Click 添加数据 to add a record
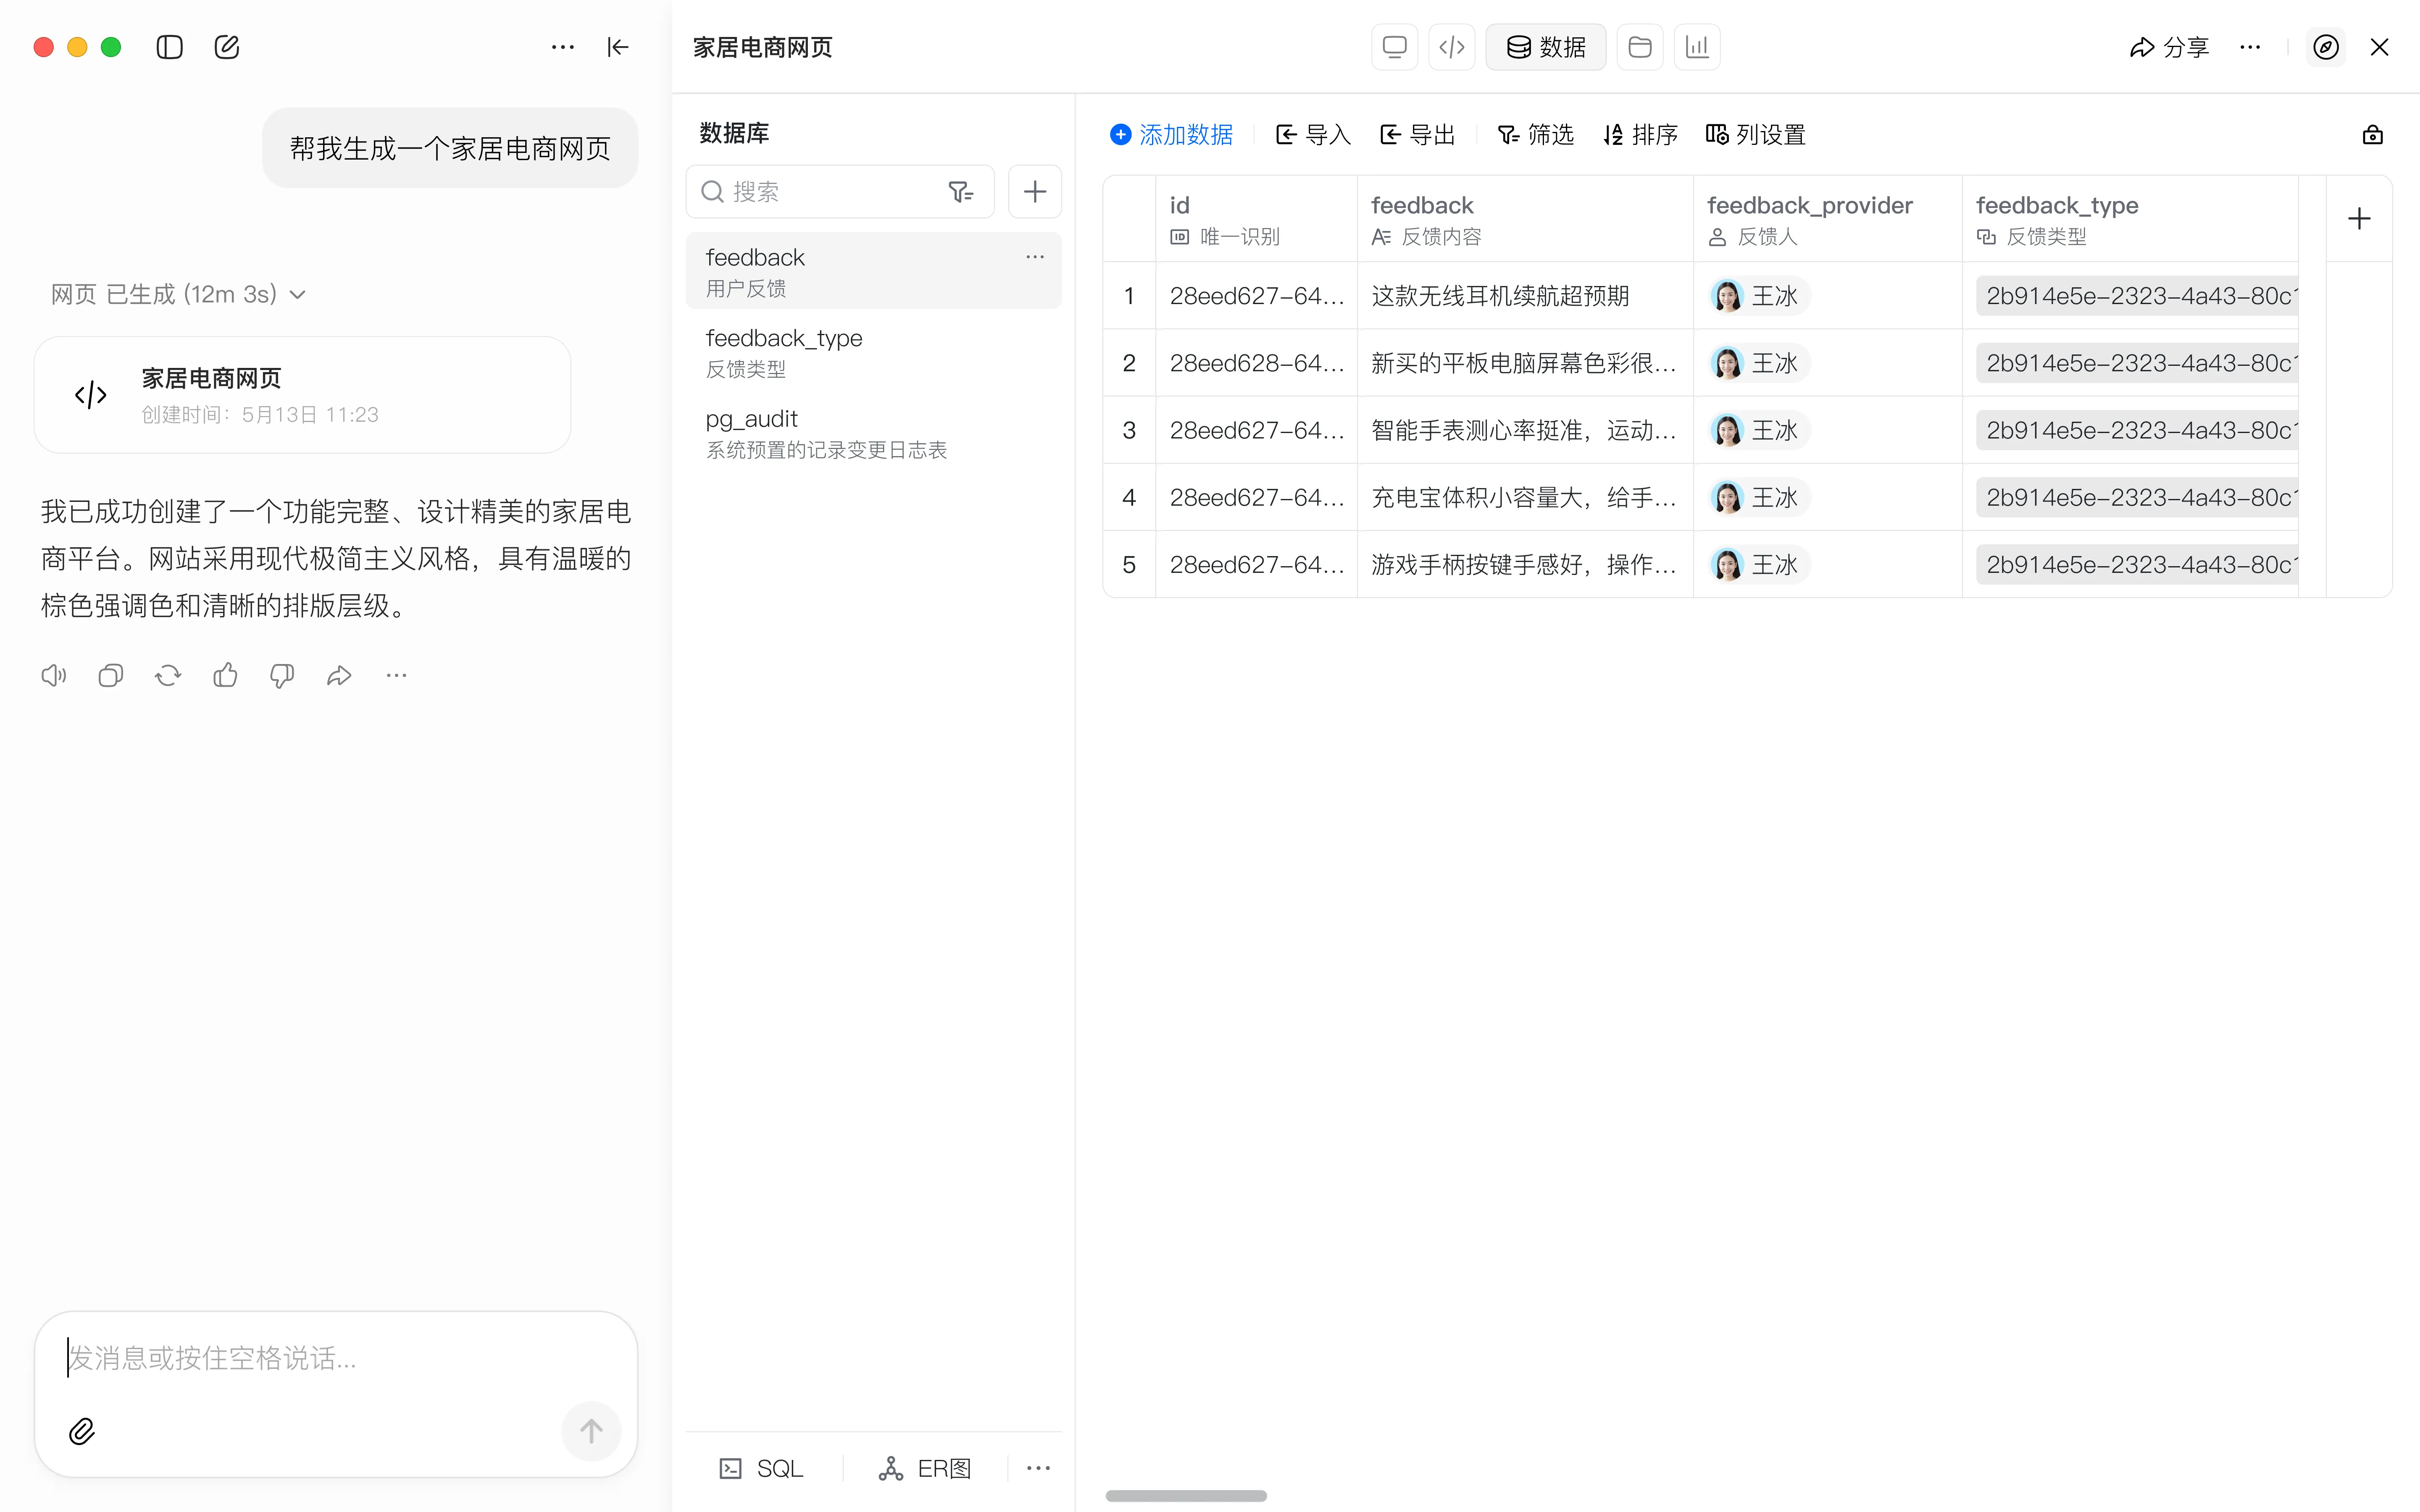Image resolution: width=2420 pixels, height=1512 pixels. coord(1171,135)
